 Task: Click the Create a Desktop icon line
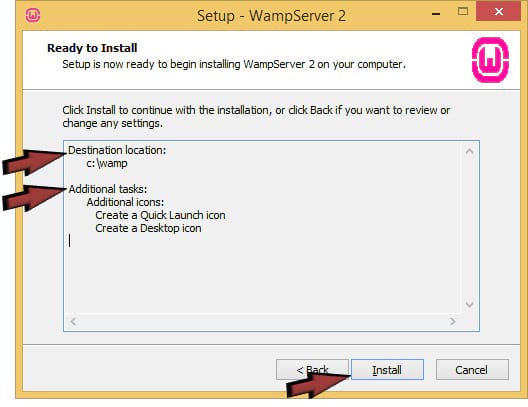(x=148, y=228)
